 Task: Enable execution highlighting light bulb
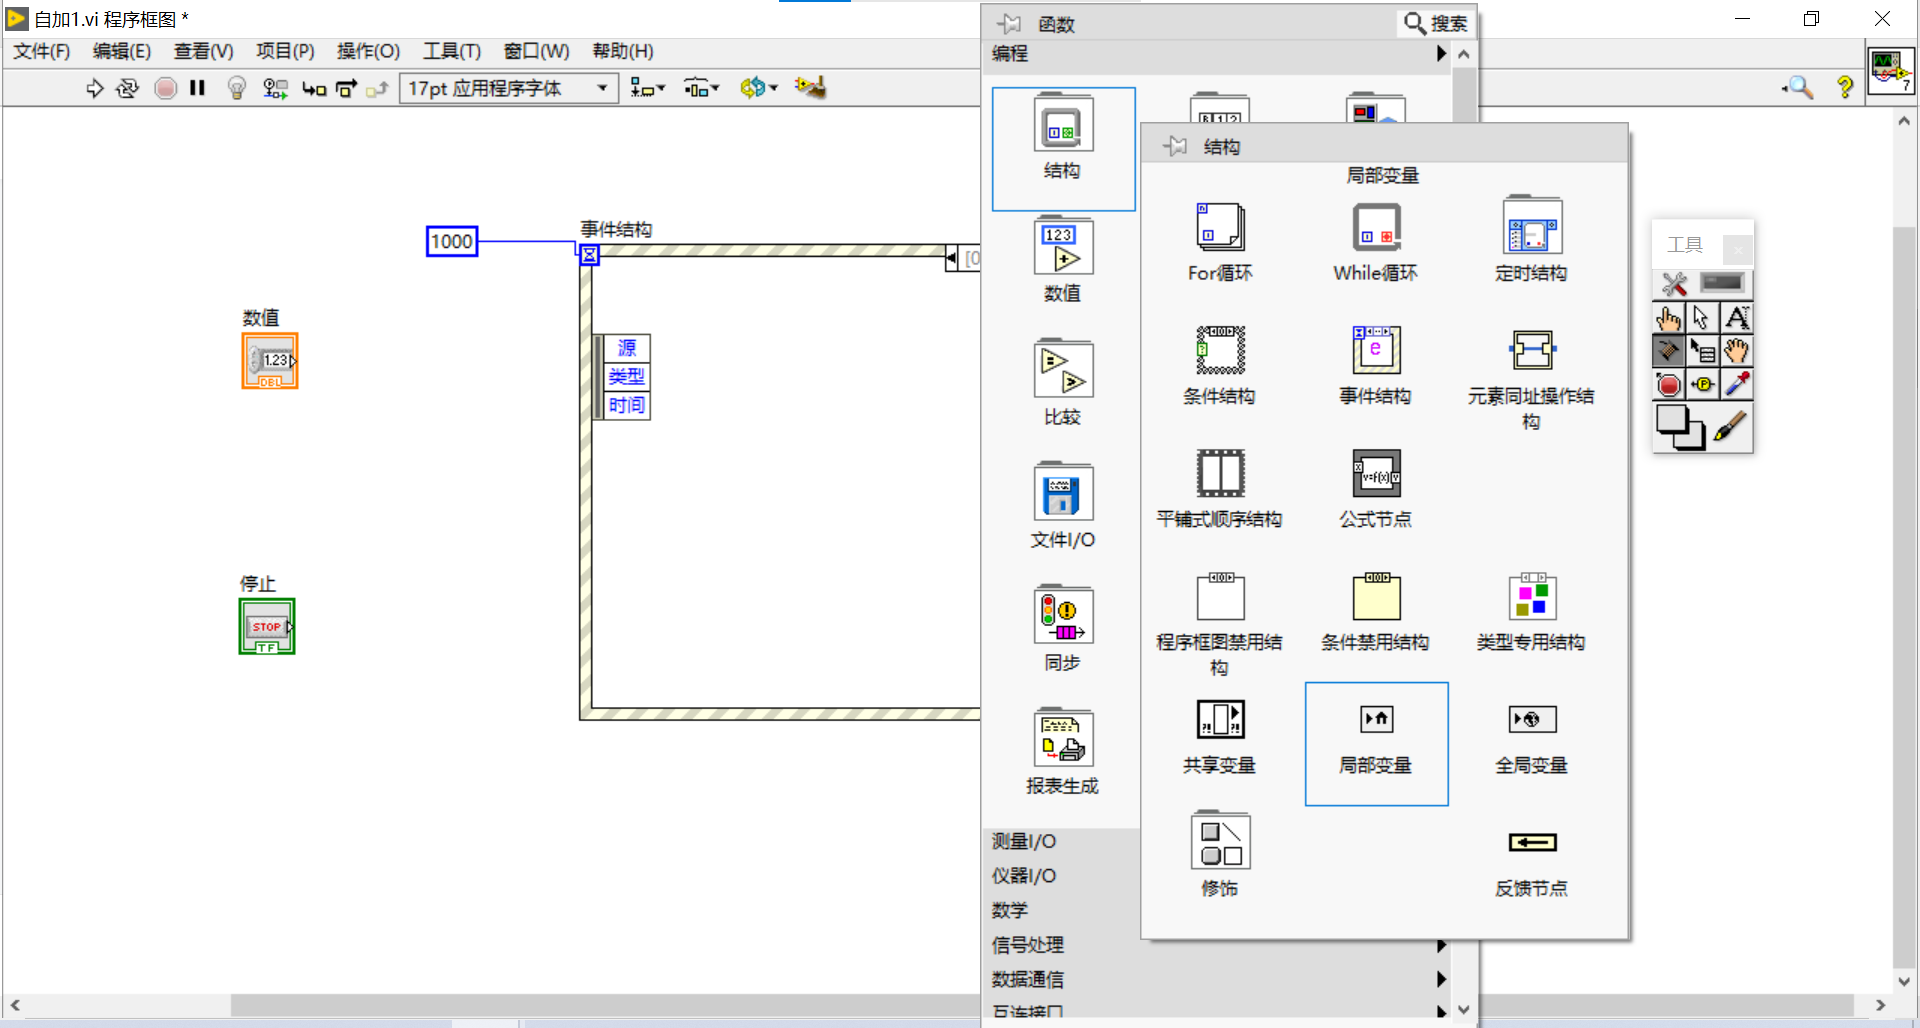(x=236, y=88)
